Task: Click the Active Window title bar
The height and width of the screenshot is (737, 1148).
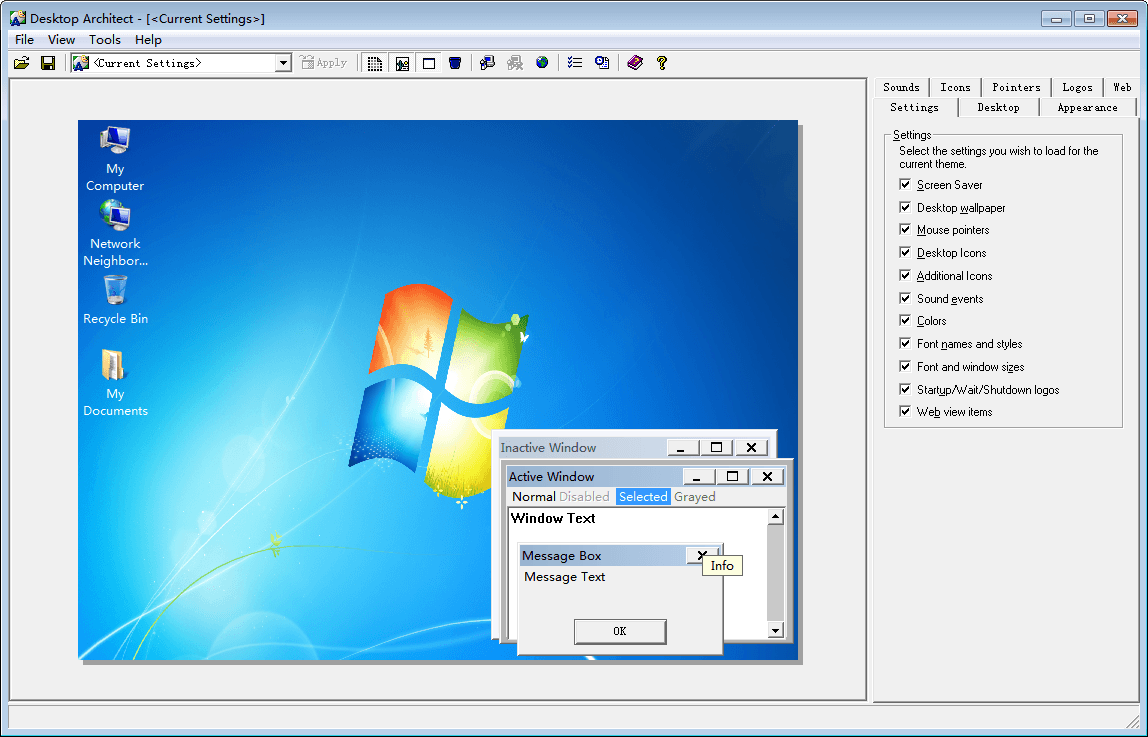Action: [x=594, y=476]
